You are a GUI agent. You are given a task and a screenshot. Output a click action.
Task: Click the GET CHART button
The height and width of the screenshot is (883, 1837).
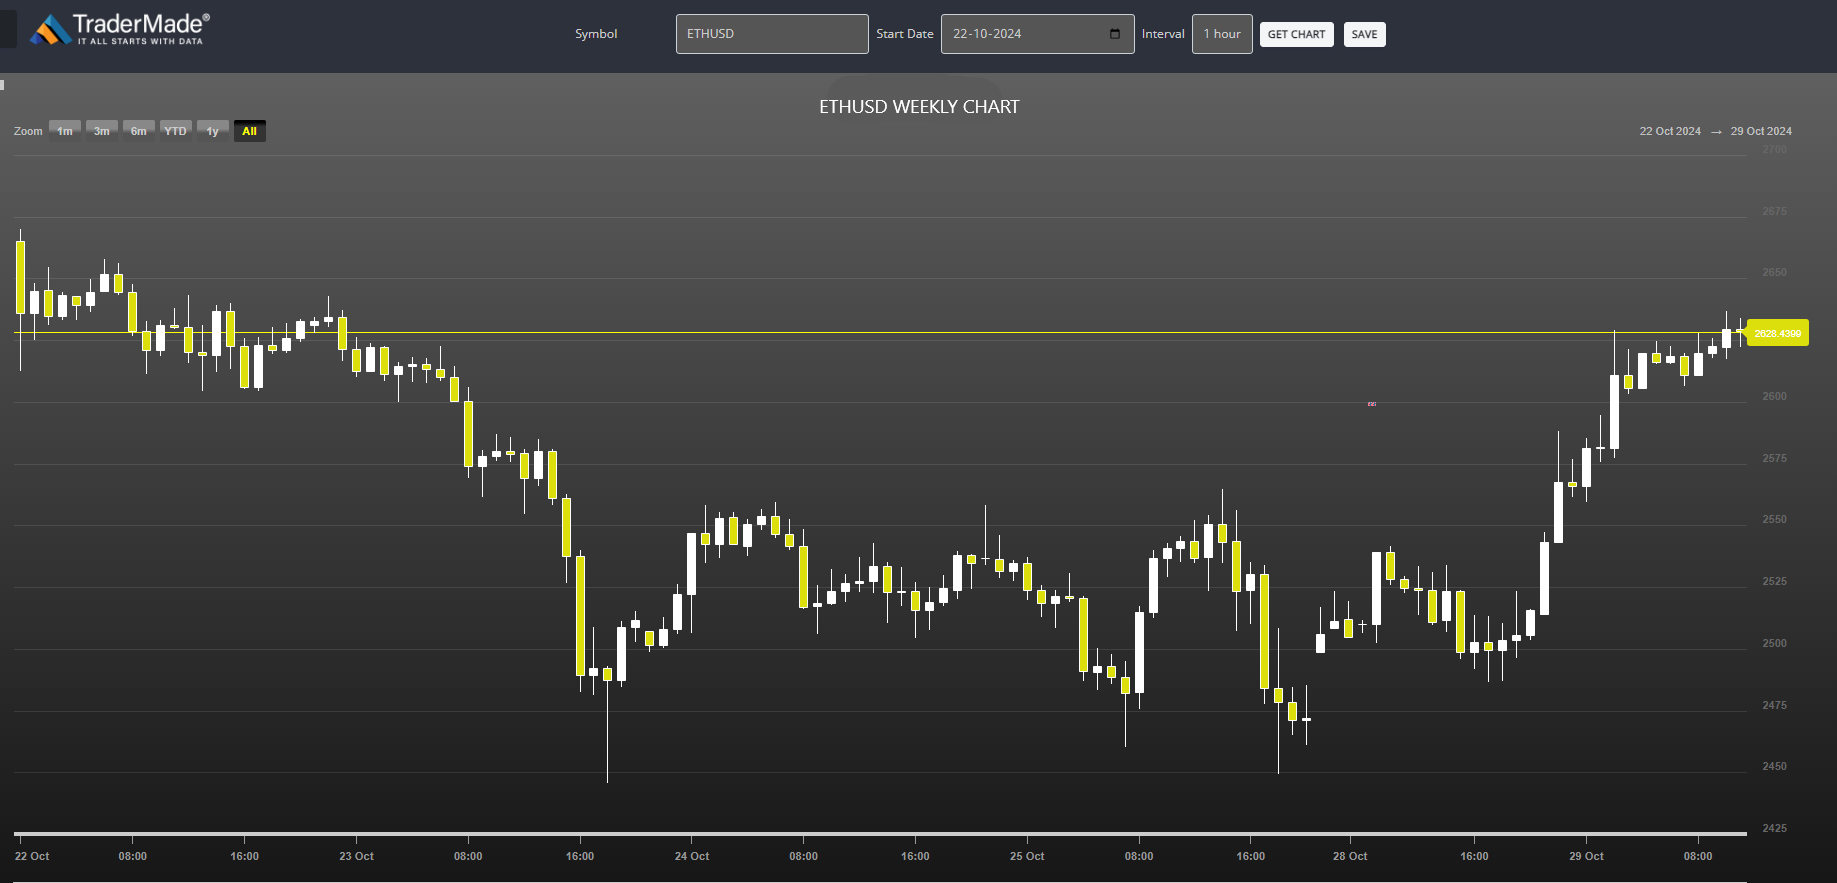coord(1296,34)
